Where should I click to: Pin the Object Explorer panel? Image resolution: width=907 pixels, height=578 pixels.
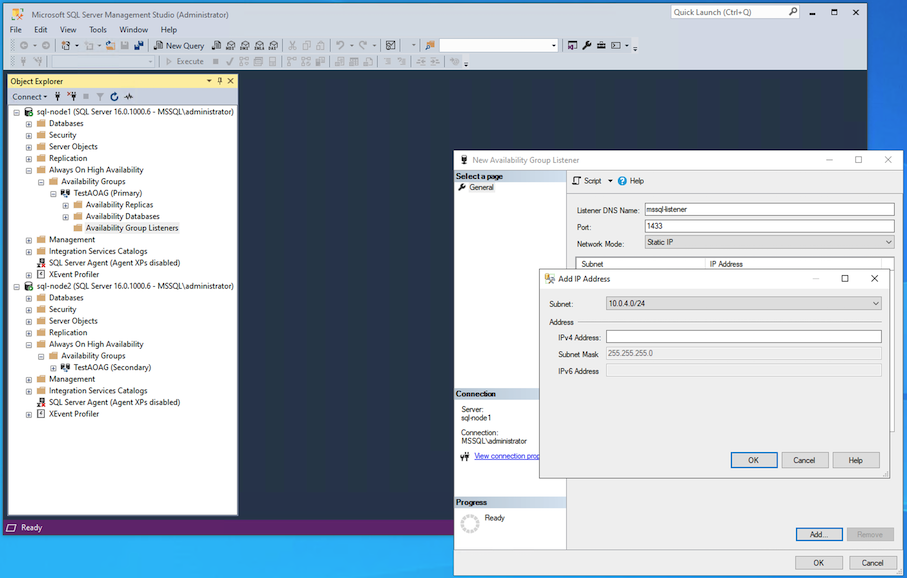(220, 81)
